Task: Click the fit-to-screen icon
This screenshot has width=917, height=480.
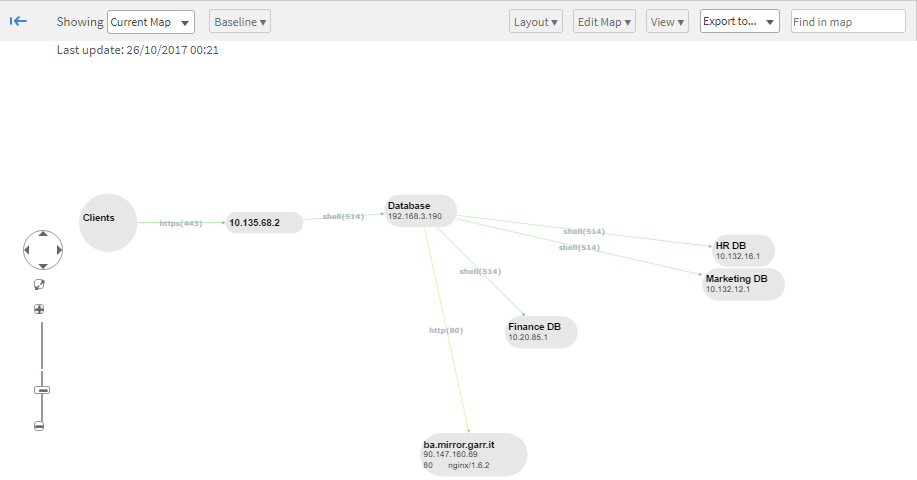Action: click(x=39, y=285)
